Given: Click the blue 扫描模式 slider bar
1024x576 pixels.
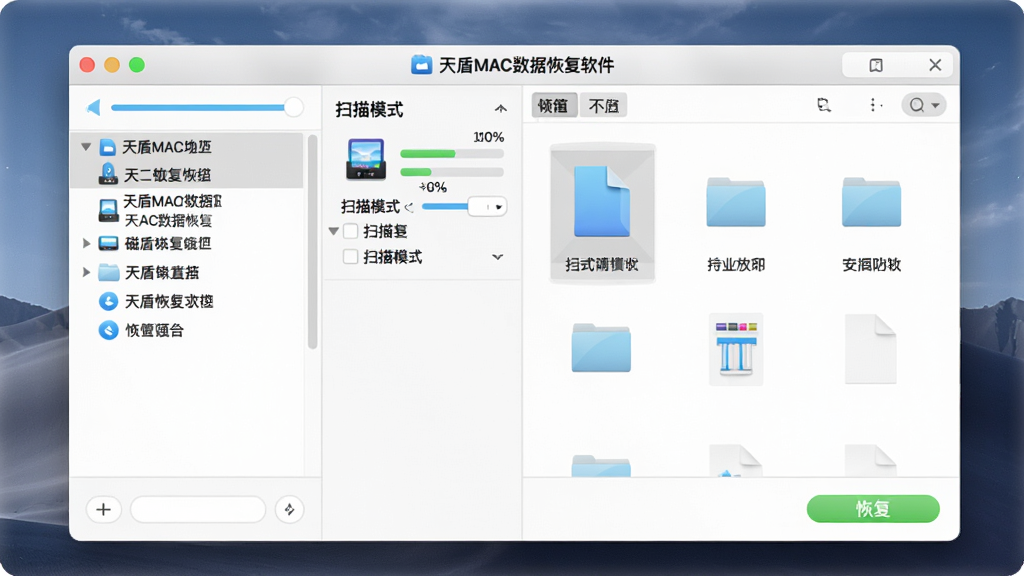Looking at the screenshot, I should click(445, 206).
